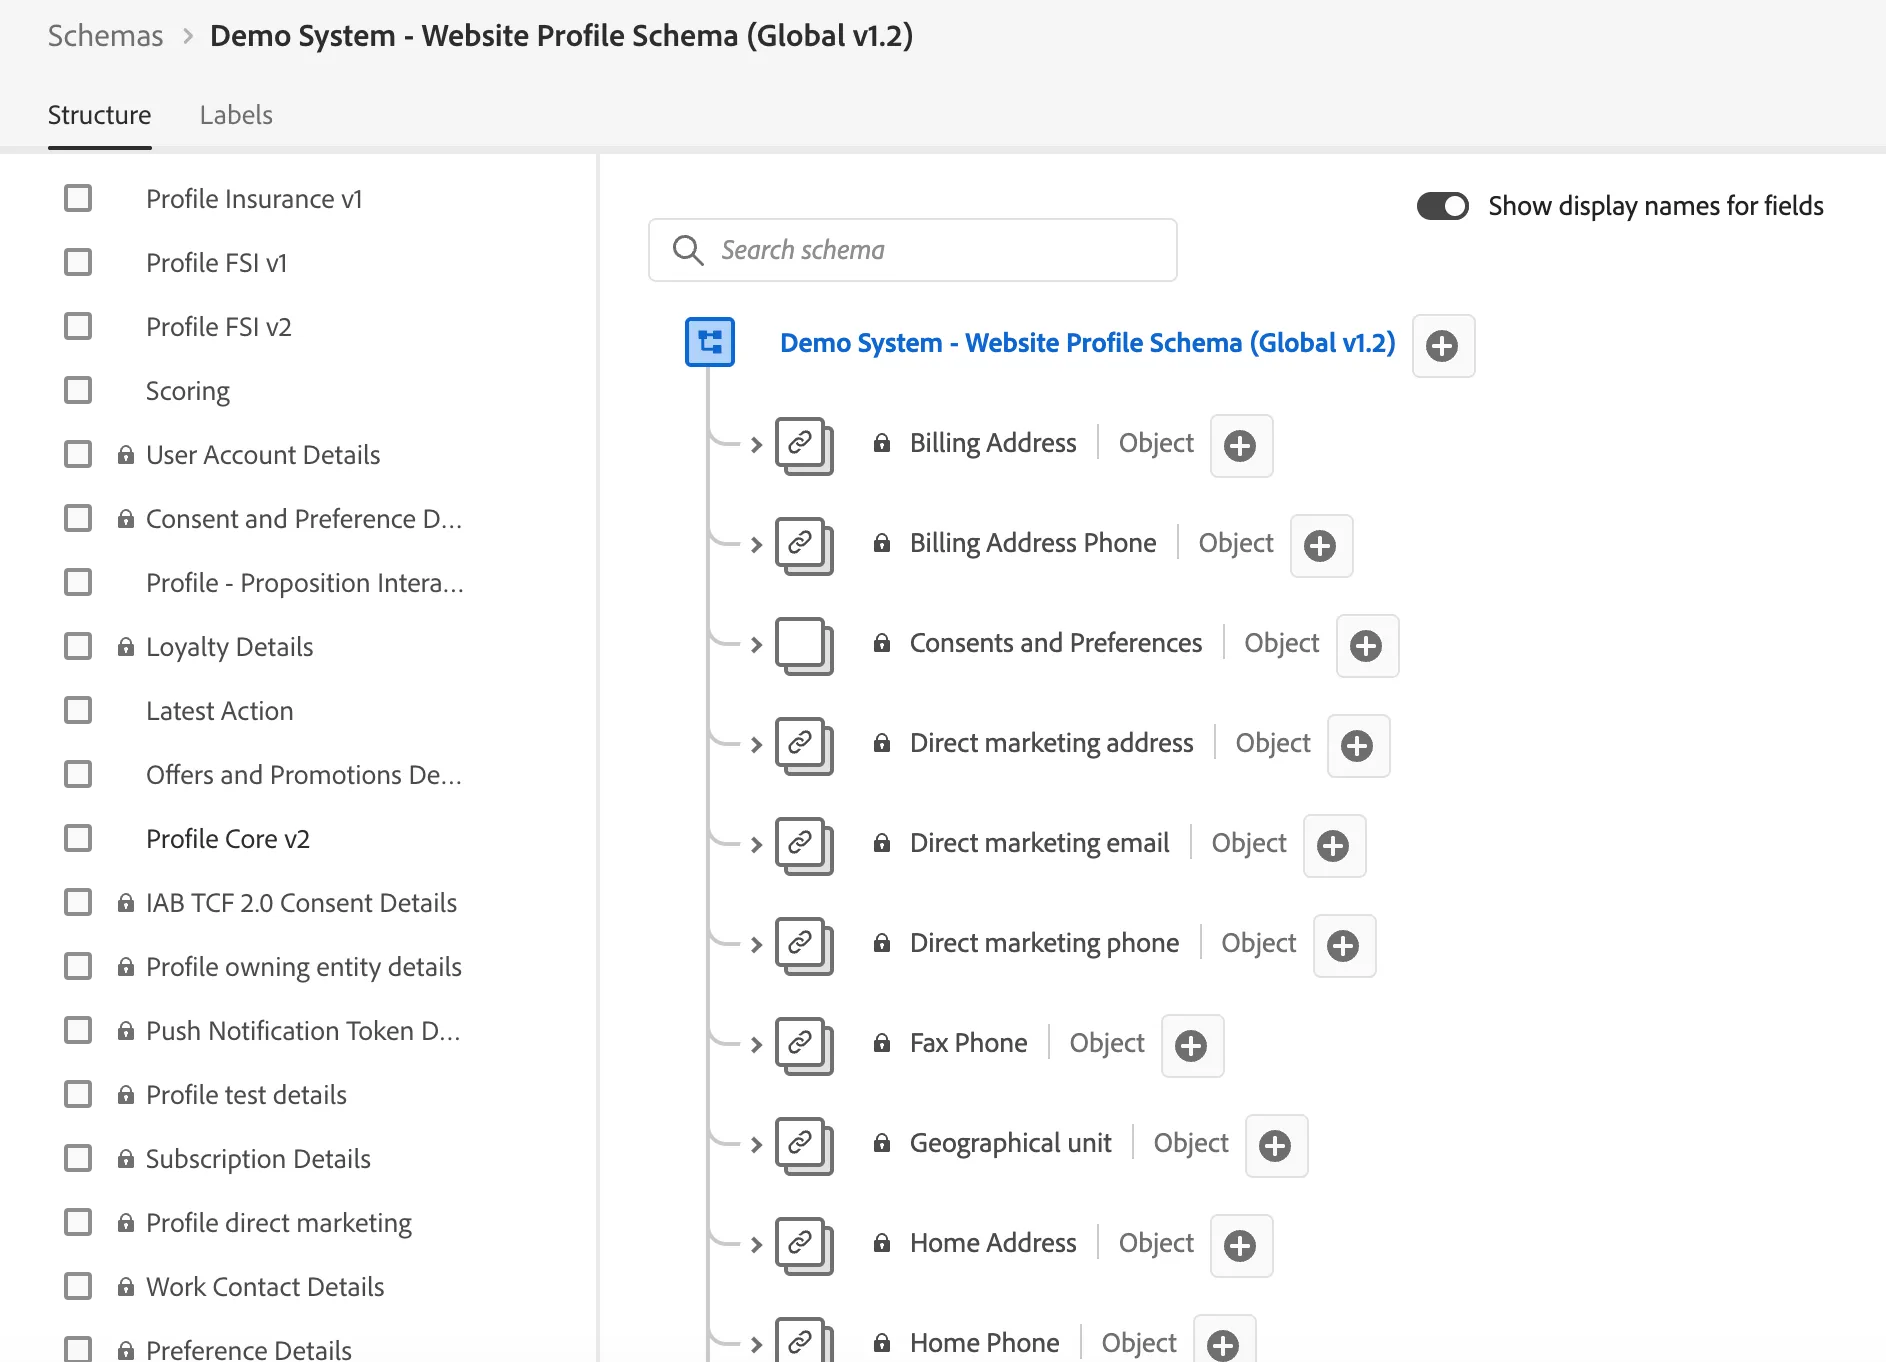Check the Subscription Details checkbox
Image resolution: width=1886 pixels, height=1362 pixels.
point(78,1158)
